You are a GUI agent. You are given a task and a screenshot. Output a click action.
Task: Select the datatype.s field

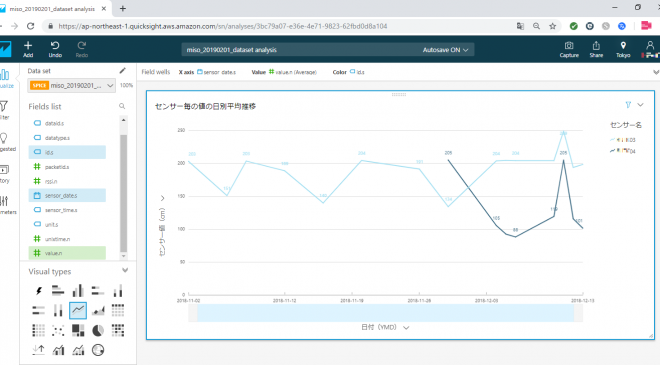(67, 138)
